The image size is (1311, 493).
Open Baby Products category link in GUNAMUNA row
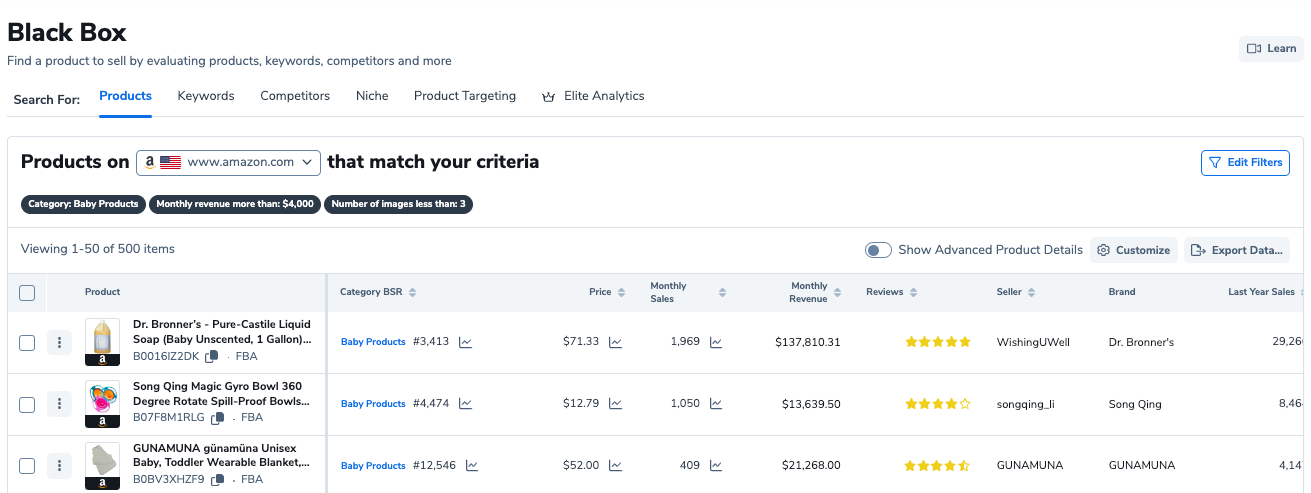tap(373, 466)
